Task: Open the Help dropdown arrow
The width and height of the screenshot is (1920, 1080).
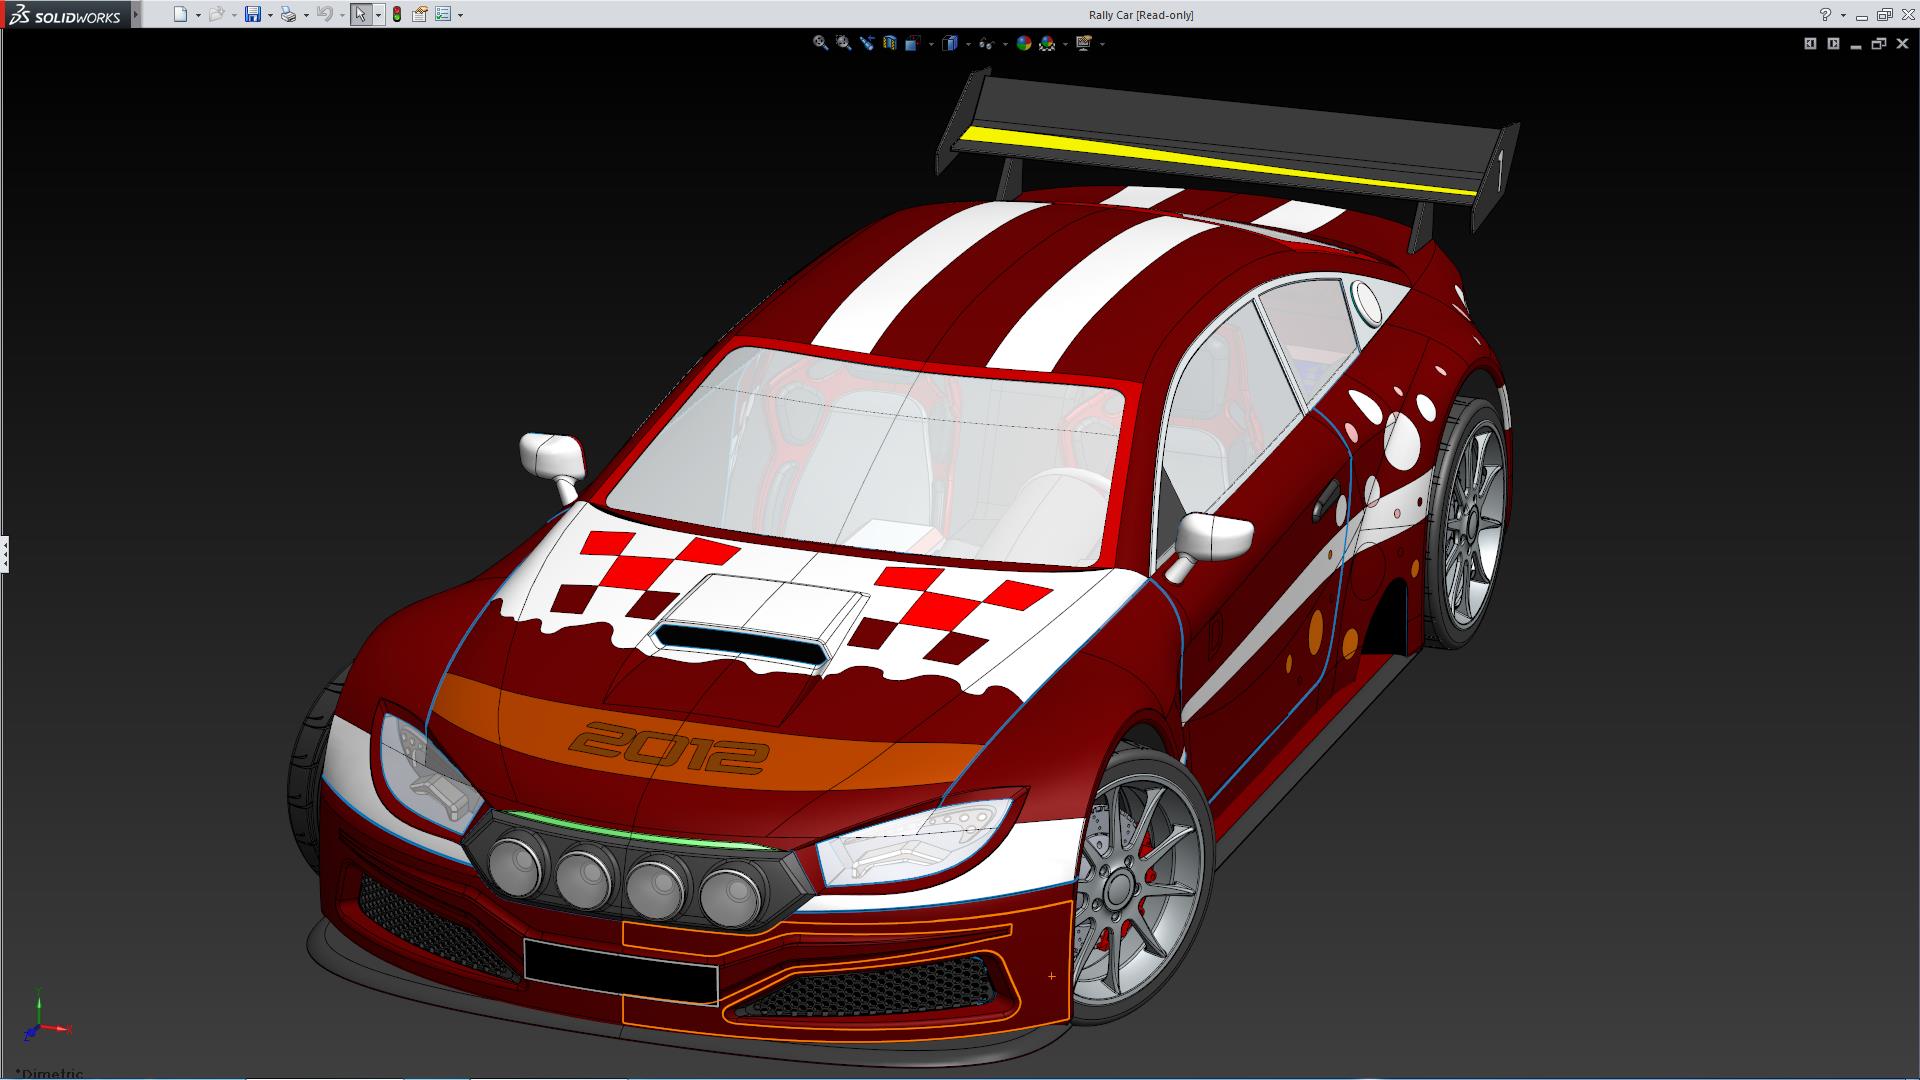Action: point(1843,15)
